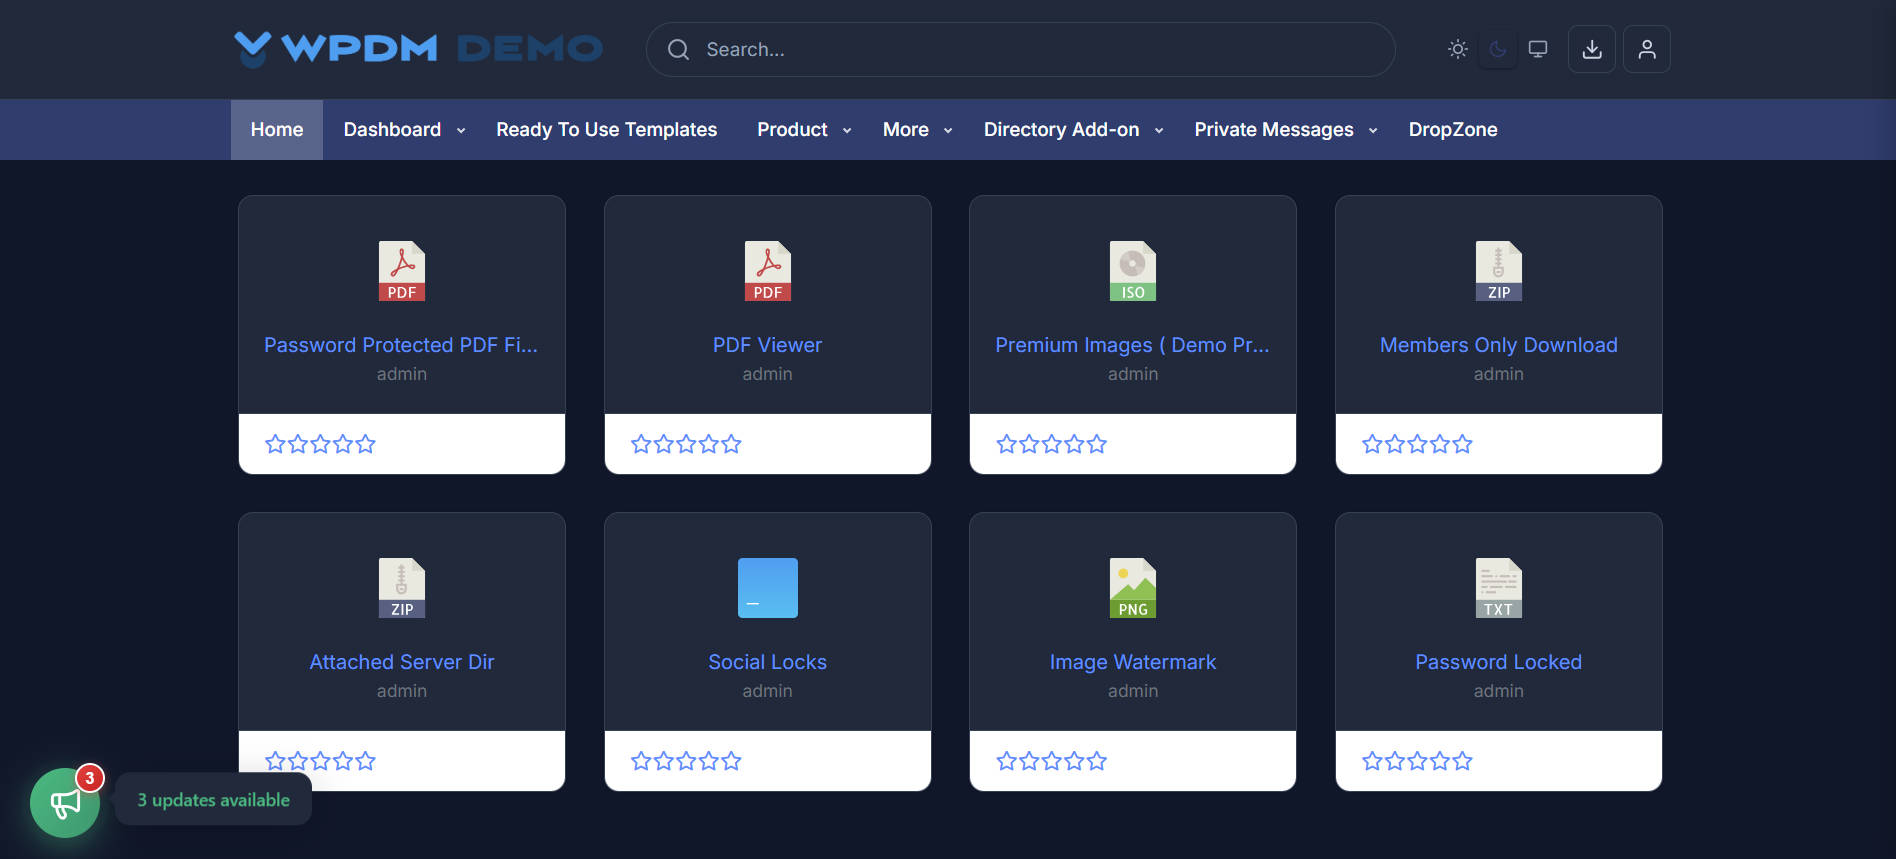Open the Members Only Download link
Image resolution: width=1896 pixels, height=859 pixels.
click(1498, 345)
